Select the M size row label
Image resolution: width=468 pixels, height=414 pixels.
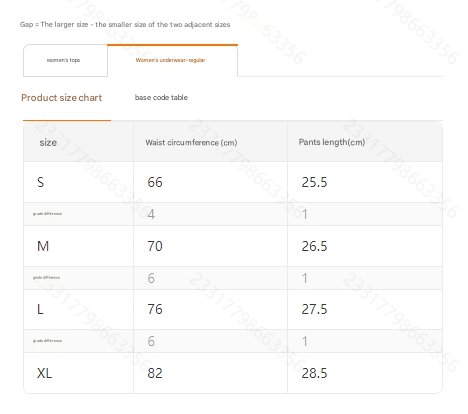point(43,246)
